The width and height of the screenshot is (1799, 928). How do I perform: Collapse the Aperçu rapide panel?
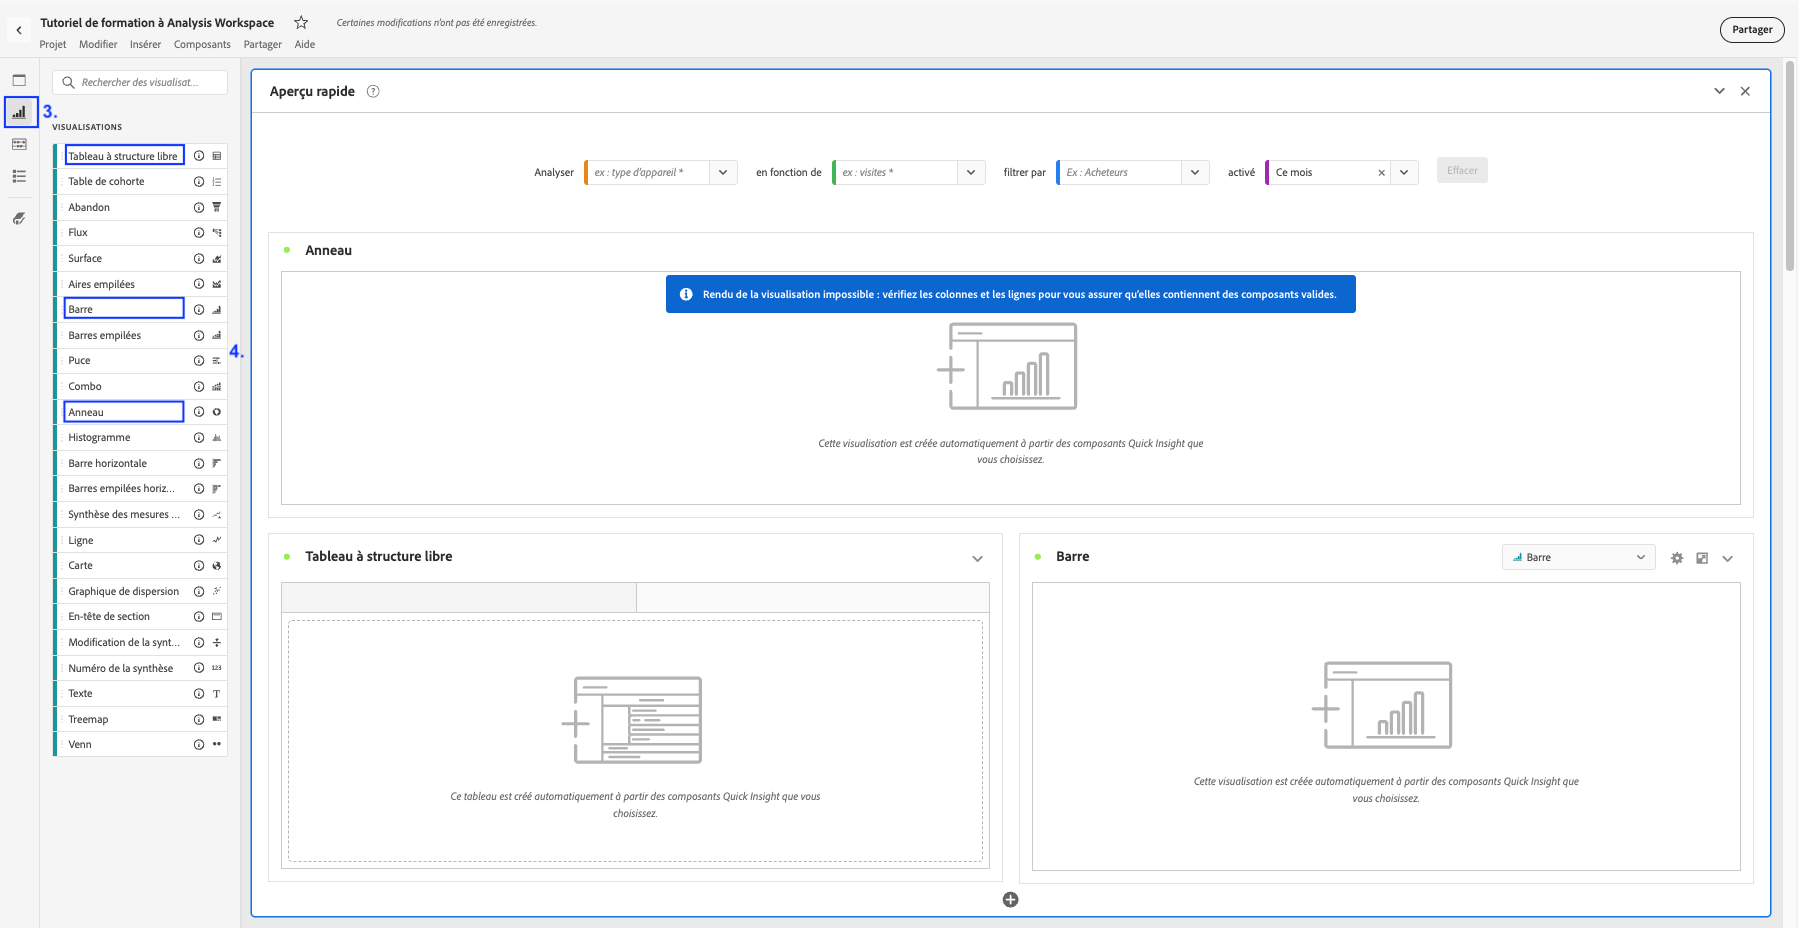(1719, 91)
